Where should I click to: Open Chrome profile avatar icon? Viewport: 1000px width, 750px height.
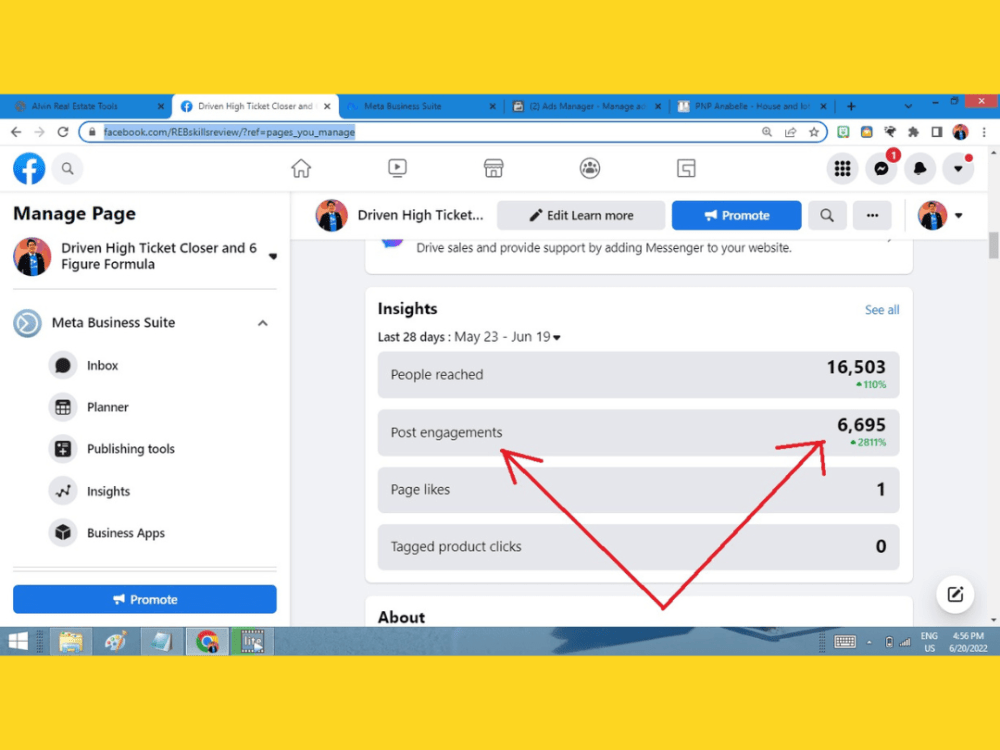960,132
